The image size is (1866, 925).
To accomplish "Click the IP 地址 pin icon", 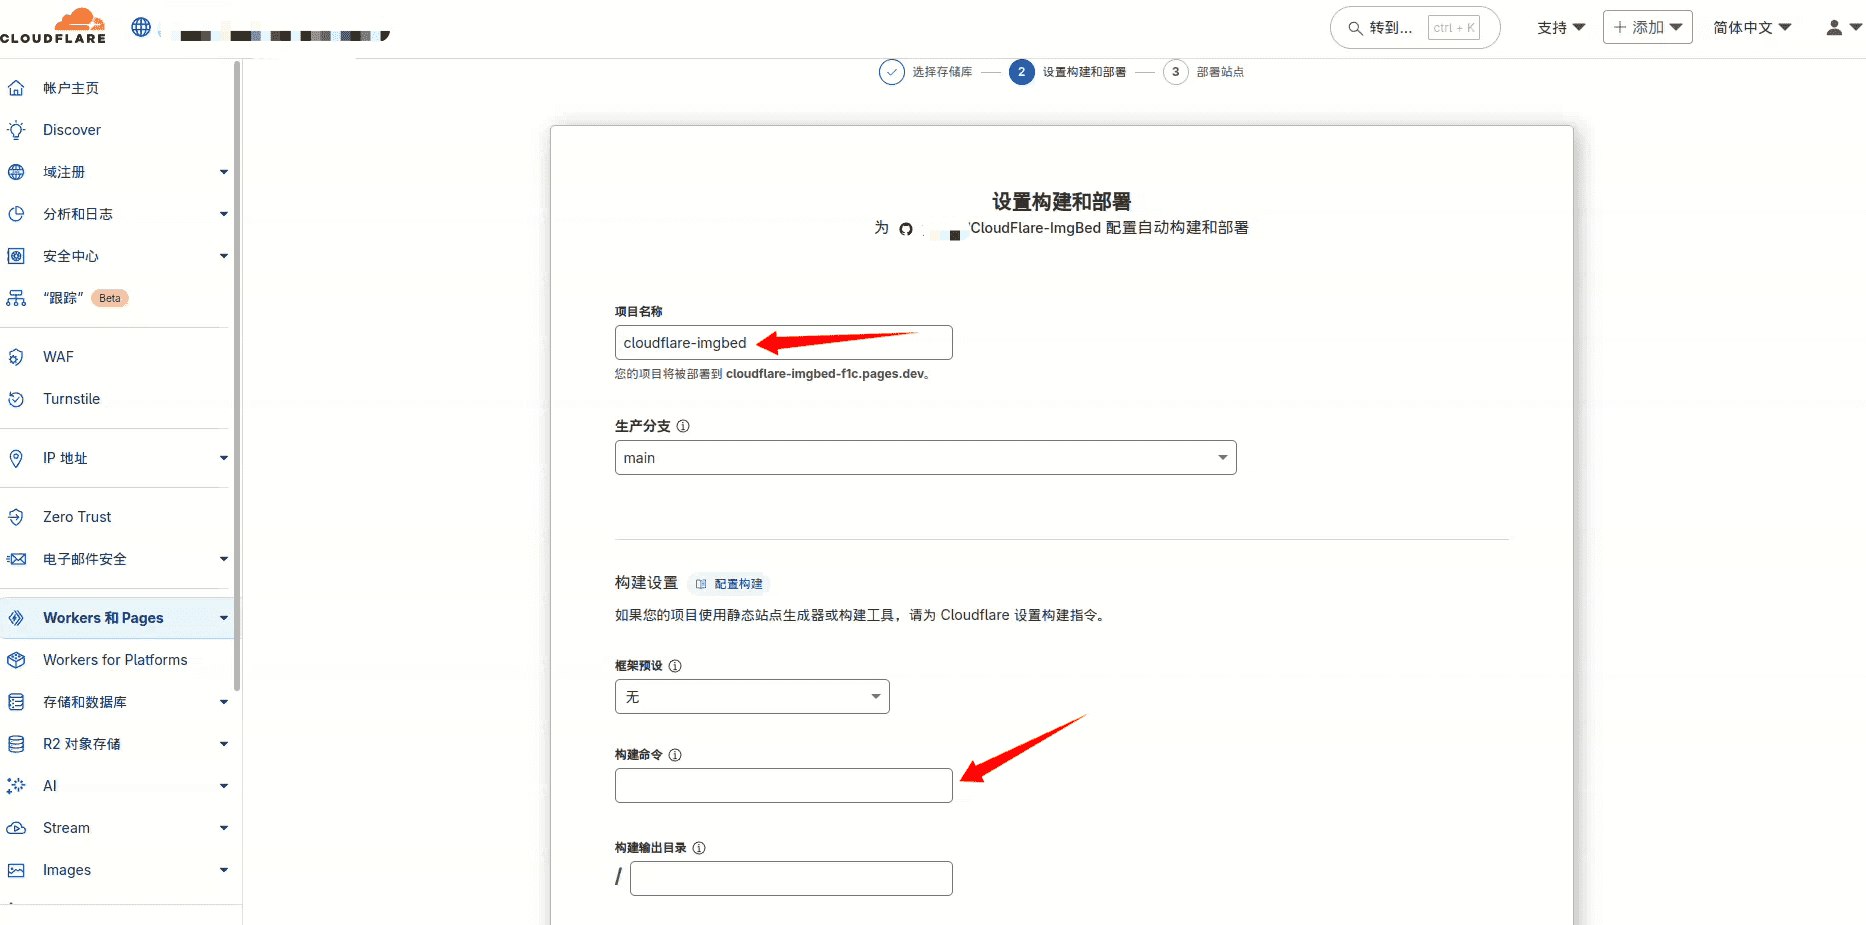I will (x=16, y=458).
